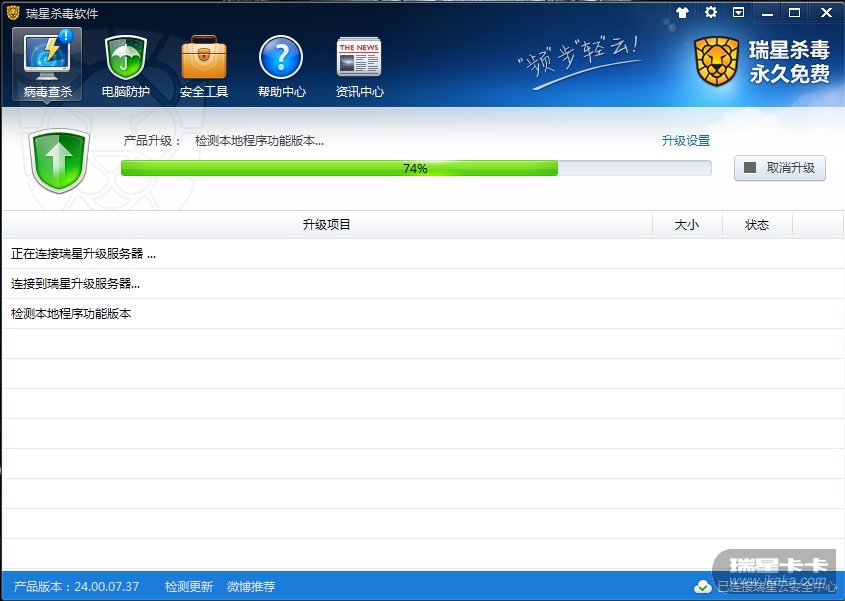Click the 升级项目 column header
Screen dimensions: 845x601
(327, 225)
